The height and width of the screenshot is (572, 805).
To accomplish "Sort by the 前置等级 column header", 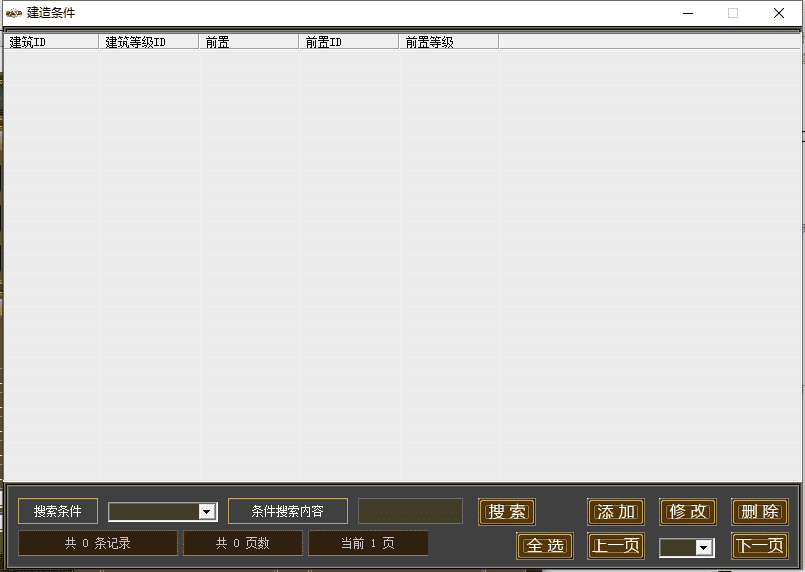I will [x=449, y=42].
